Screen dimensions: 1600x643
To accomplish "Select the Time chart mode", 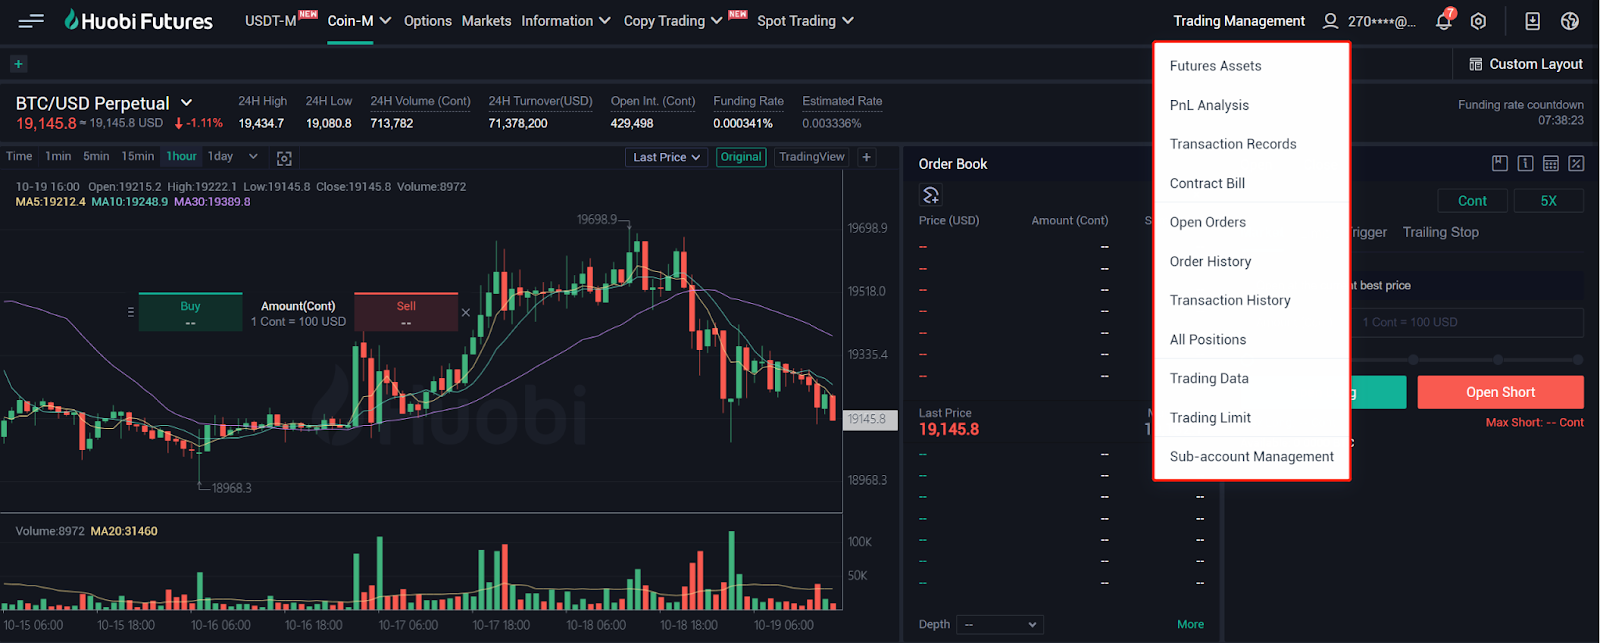I will [x=19, y=157].
